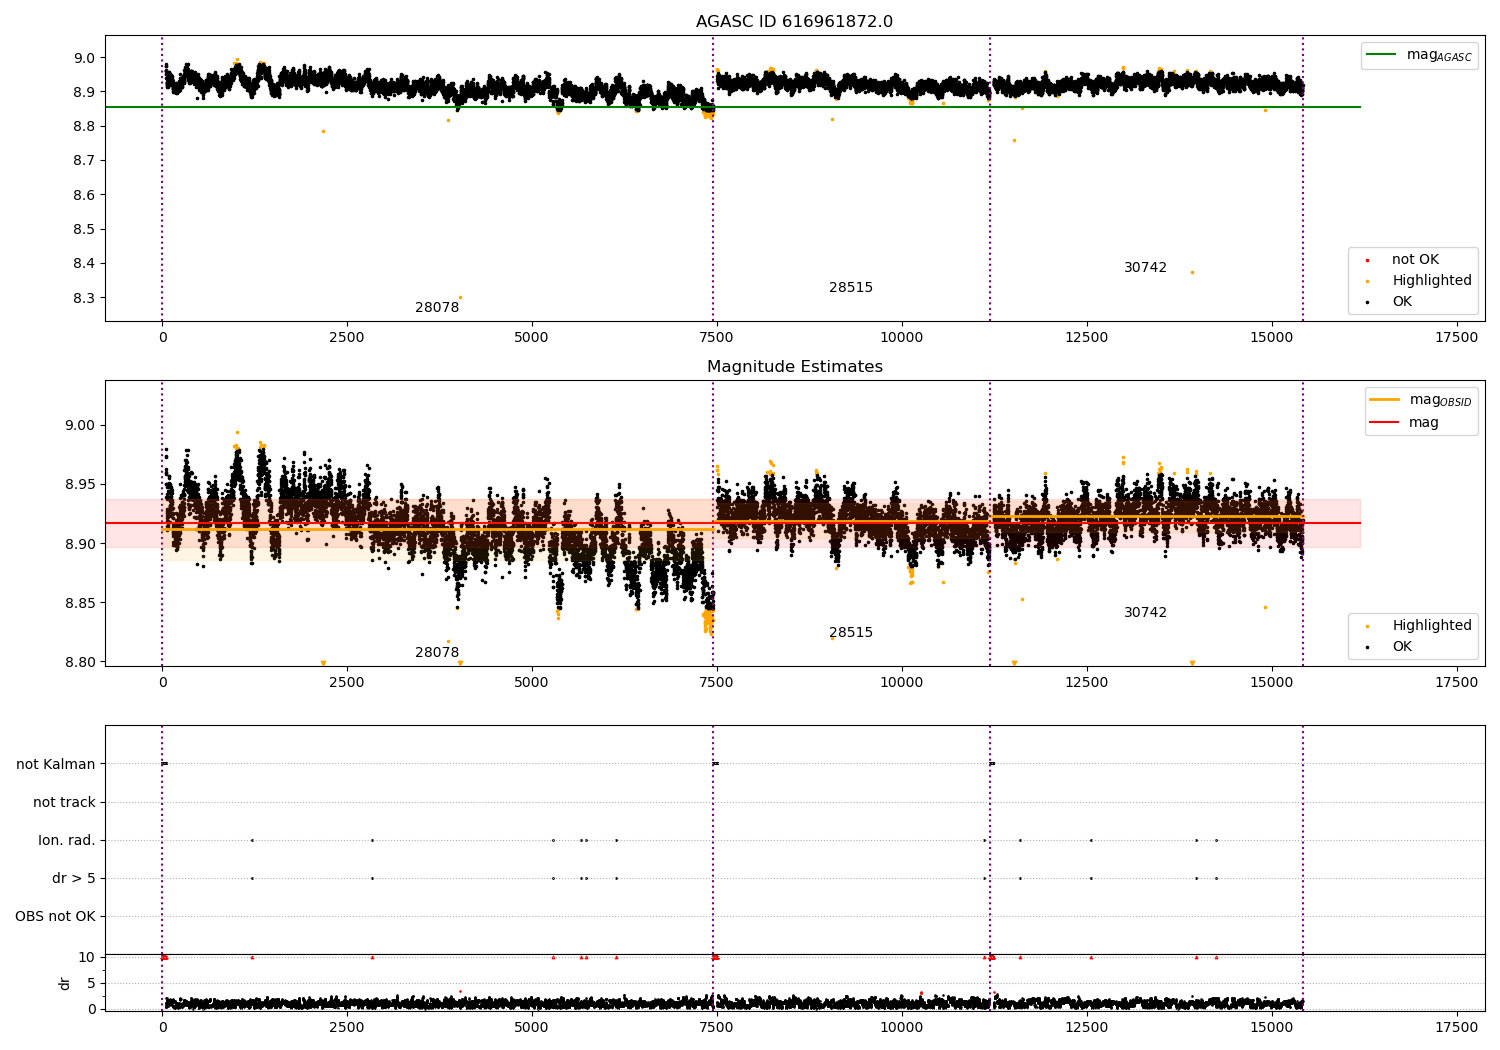Click the 2500 tick under the middle panel
Viewport: 1500px width, 1050px height.
point(347,683)
